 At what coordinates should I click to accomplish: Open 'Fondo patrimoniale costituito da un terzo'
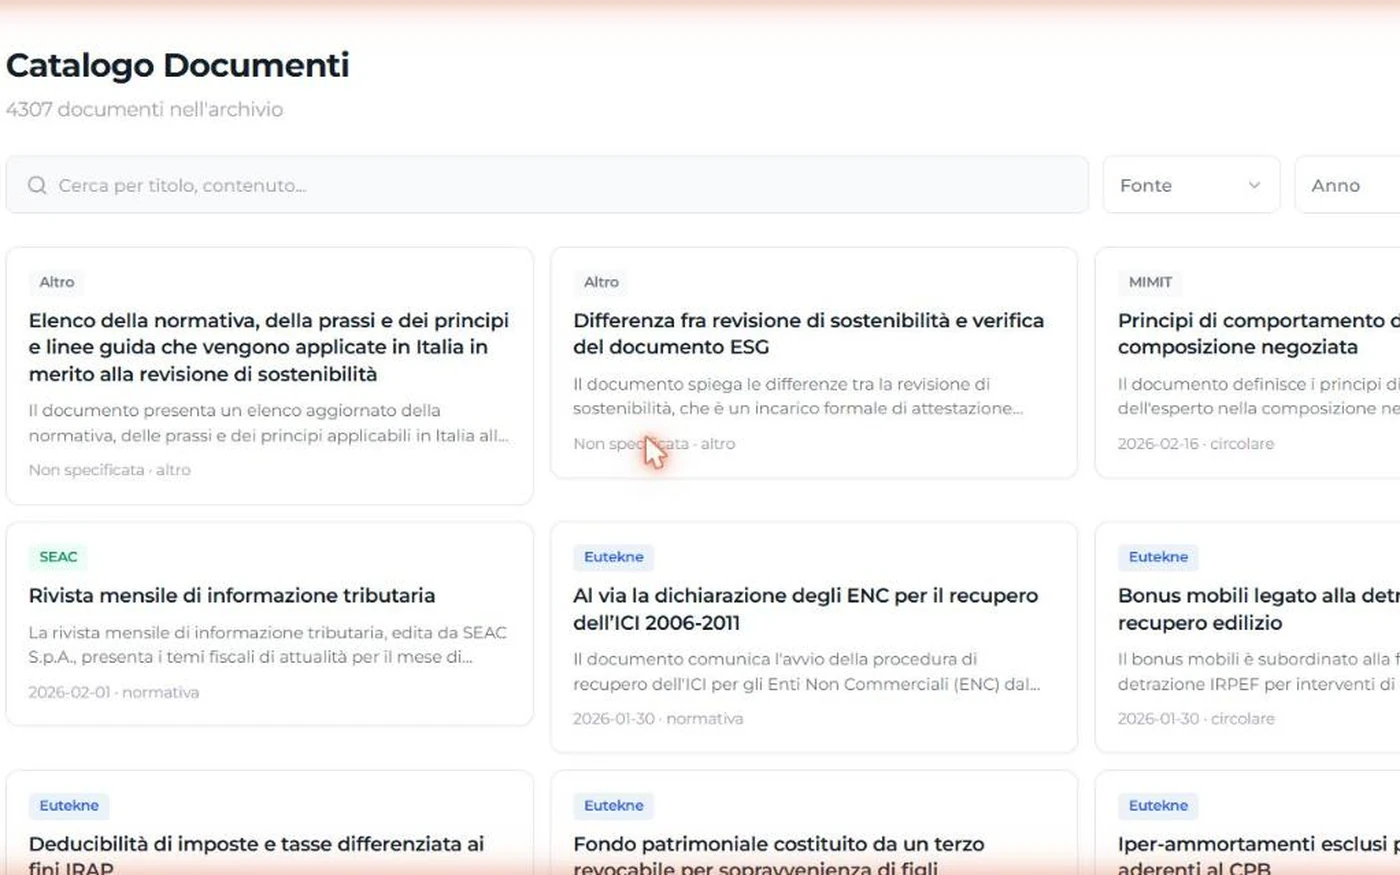tap(813, 823)
